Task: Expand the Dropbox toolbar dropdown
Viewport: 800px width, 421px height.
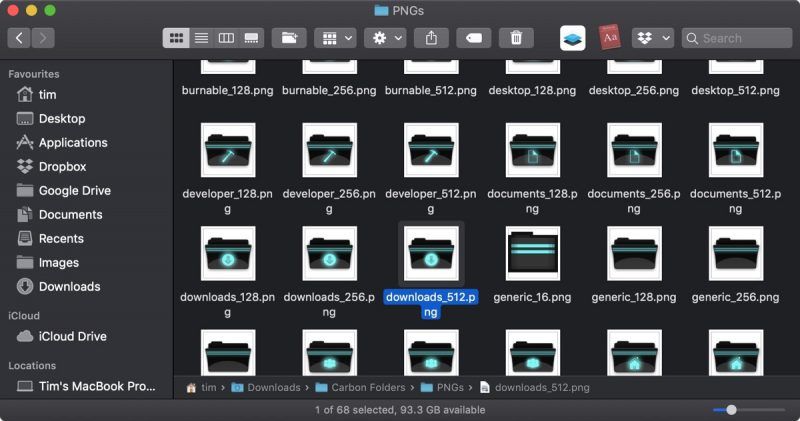Action: point(653,38)
